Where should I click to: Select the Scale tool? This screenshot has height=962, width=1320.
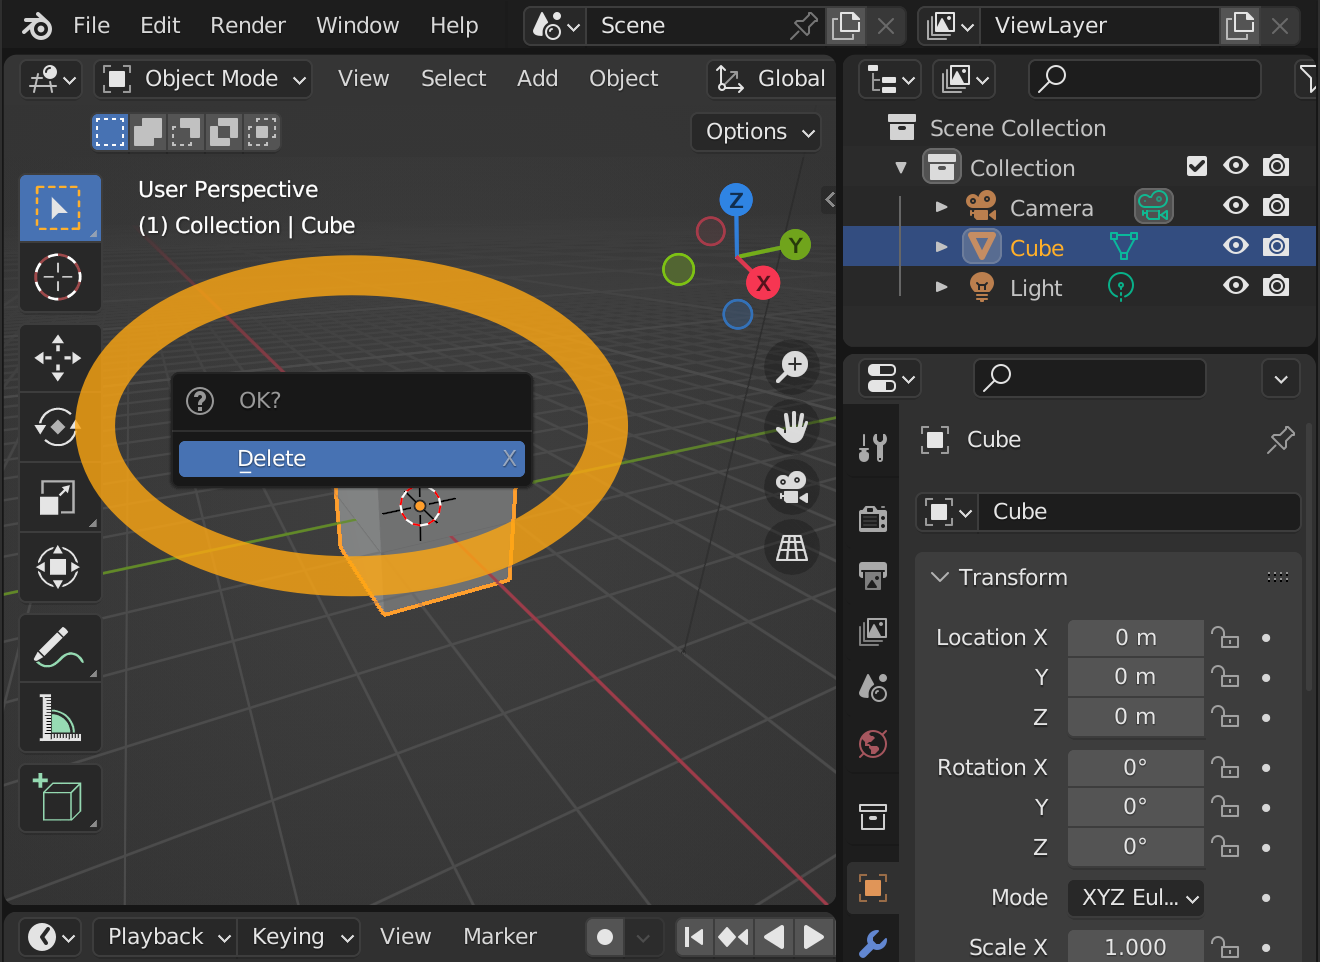(60, 497)
